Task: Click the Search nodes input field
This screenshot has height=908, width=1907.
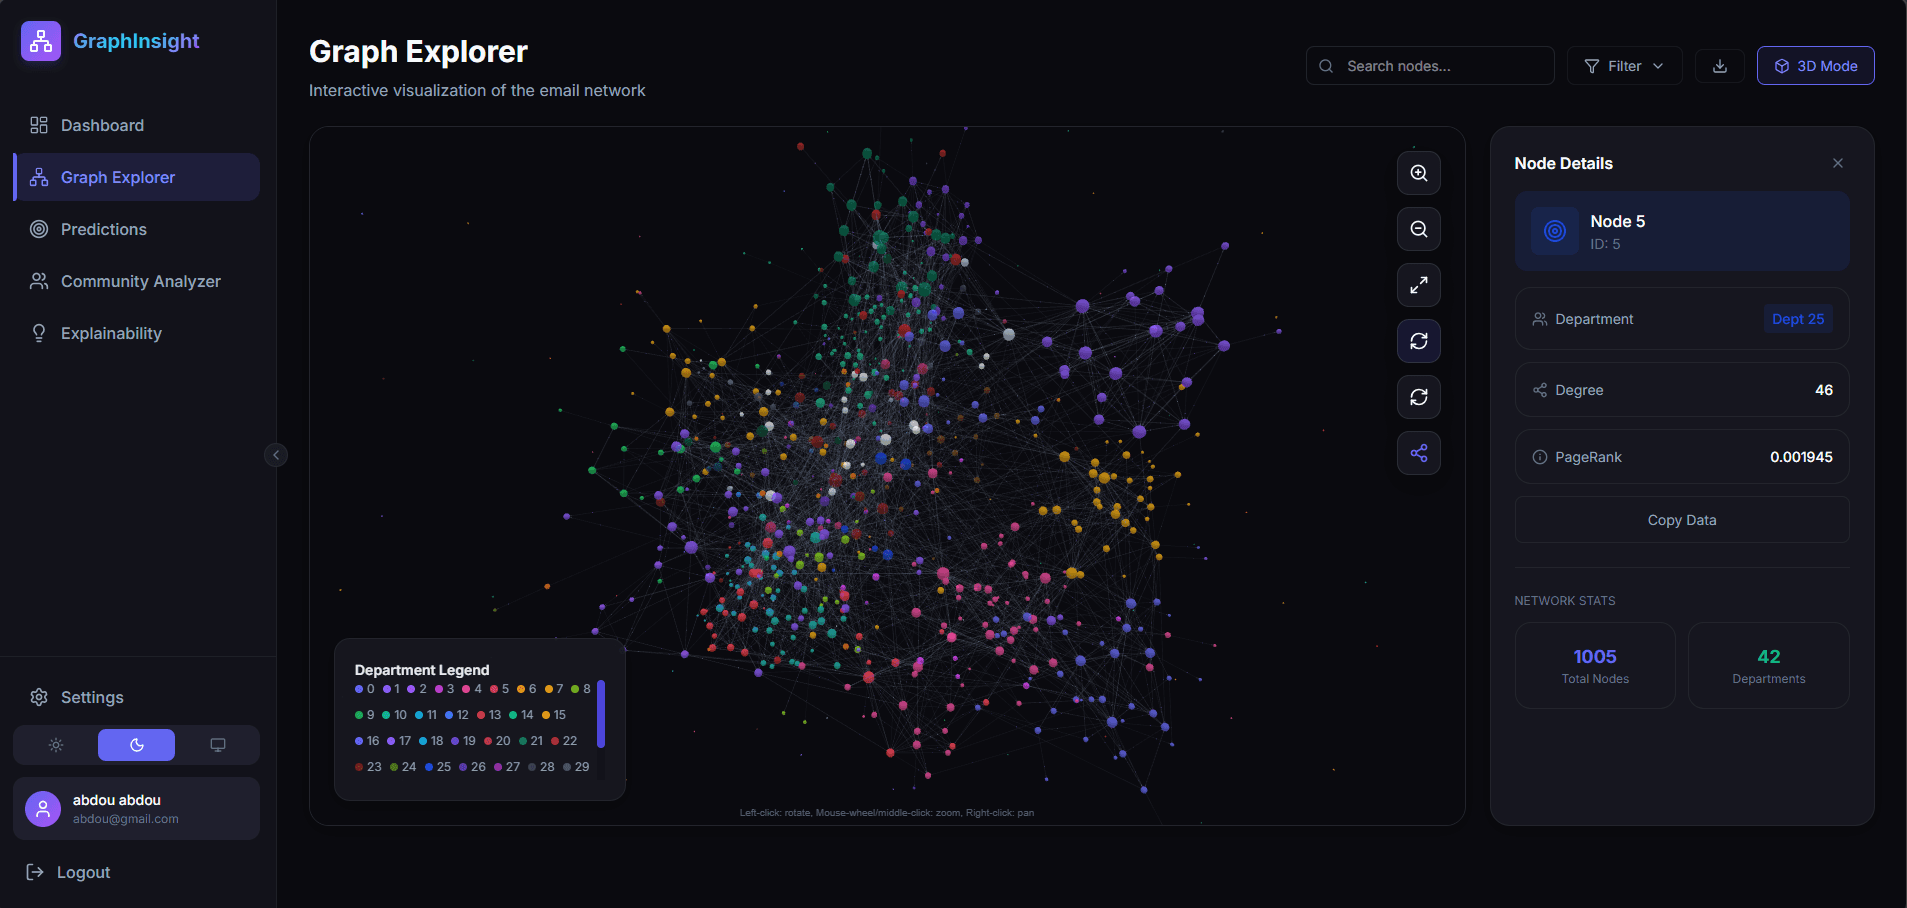Action: [x=1430, y=66]
